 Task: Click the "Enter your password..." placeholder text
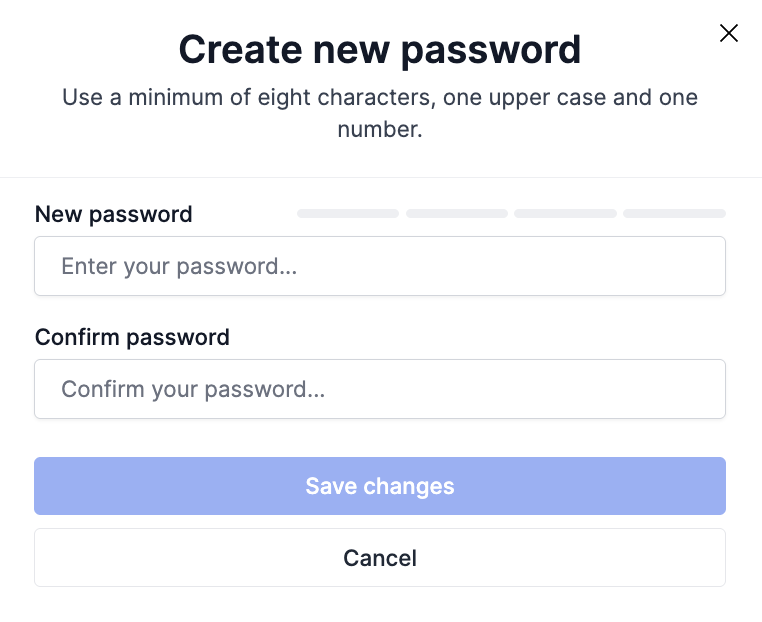click(x=179, y=266)
